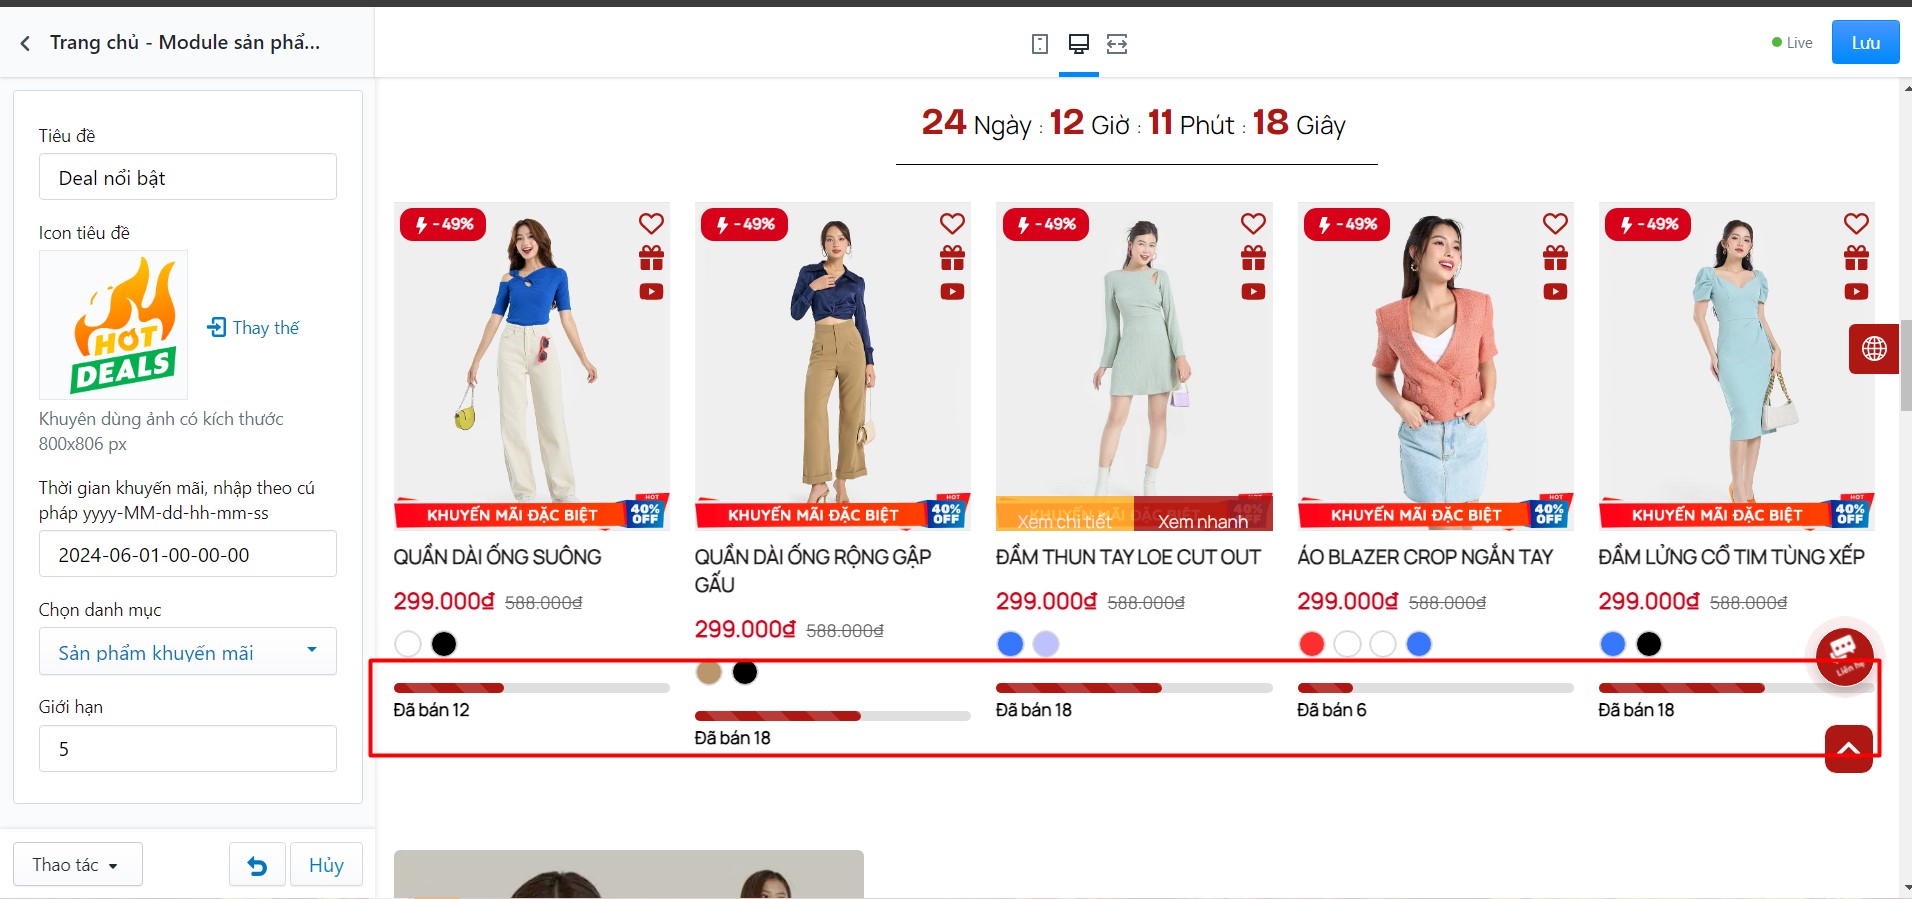Favorite QUẦN DÀI ỐNG SUÔNG with heart
The image size is (1912, 899).
[651, 224]
